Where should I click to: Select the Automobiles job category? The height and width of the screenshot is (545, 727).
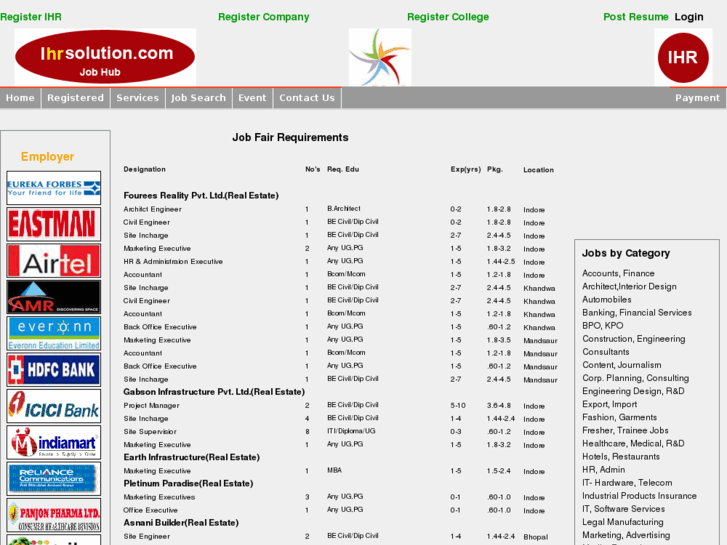(607, 299)
